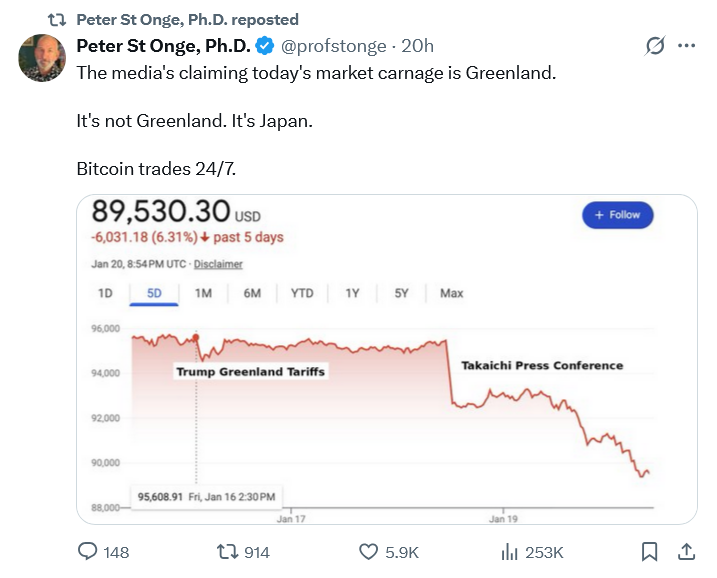Open view analytics bar chart icon
Screen dimensions: 717x578
[509, 552]
